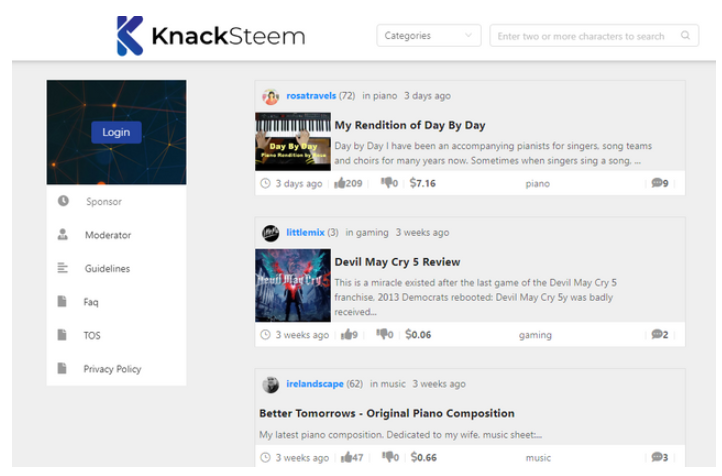Click clock icon on Day By Day post footer
Image resolution: width=722 pixels, height=476 pixels.
[265, 183]
